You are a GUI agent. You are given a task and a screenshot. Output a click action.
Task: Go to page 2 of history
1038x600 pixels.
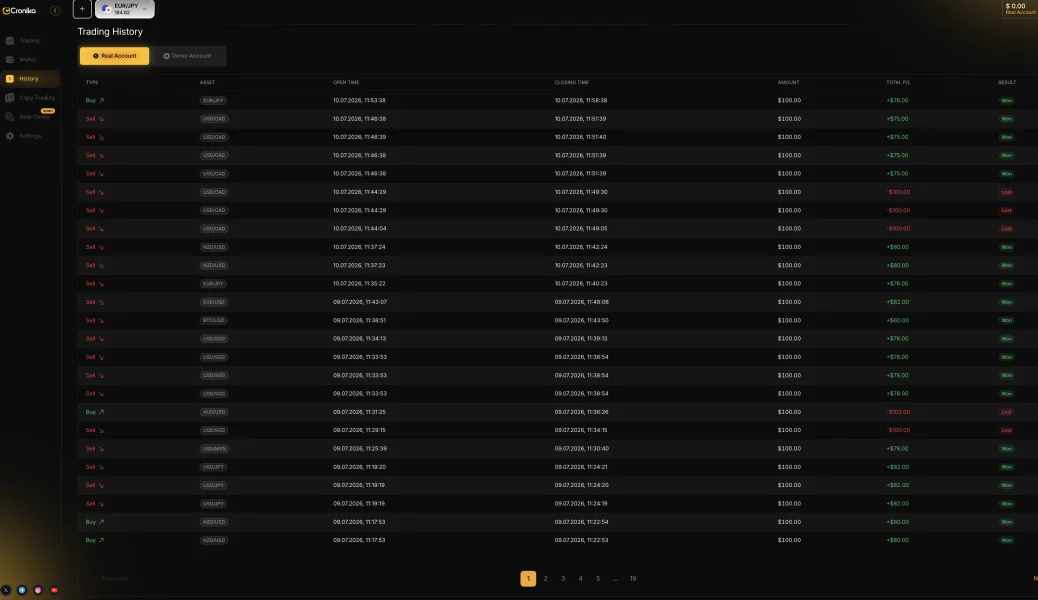click(545, 579)
